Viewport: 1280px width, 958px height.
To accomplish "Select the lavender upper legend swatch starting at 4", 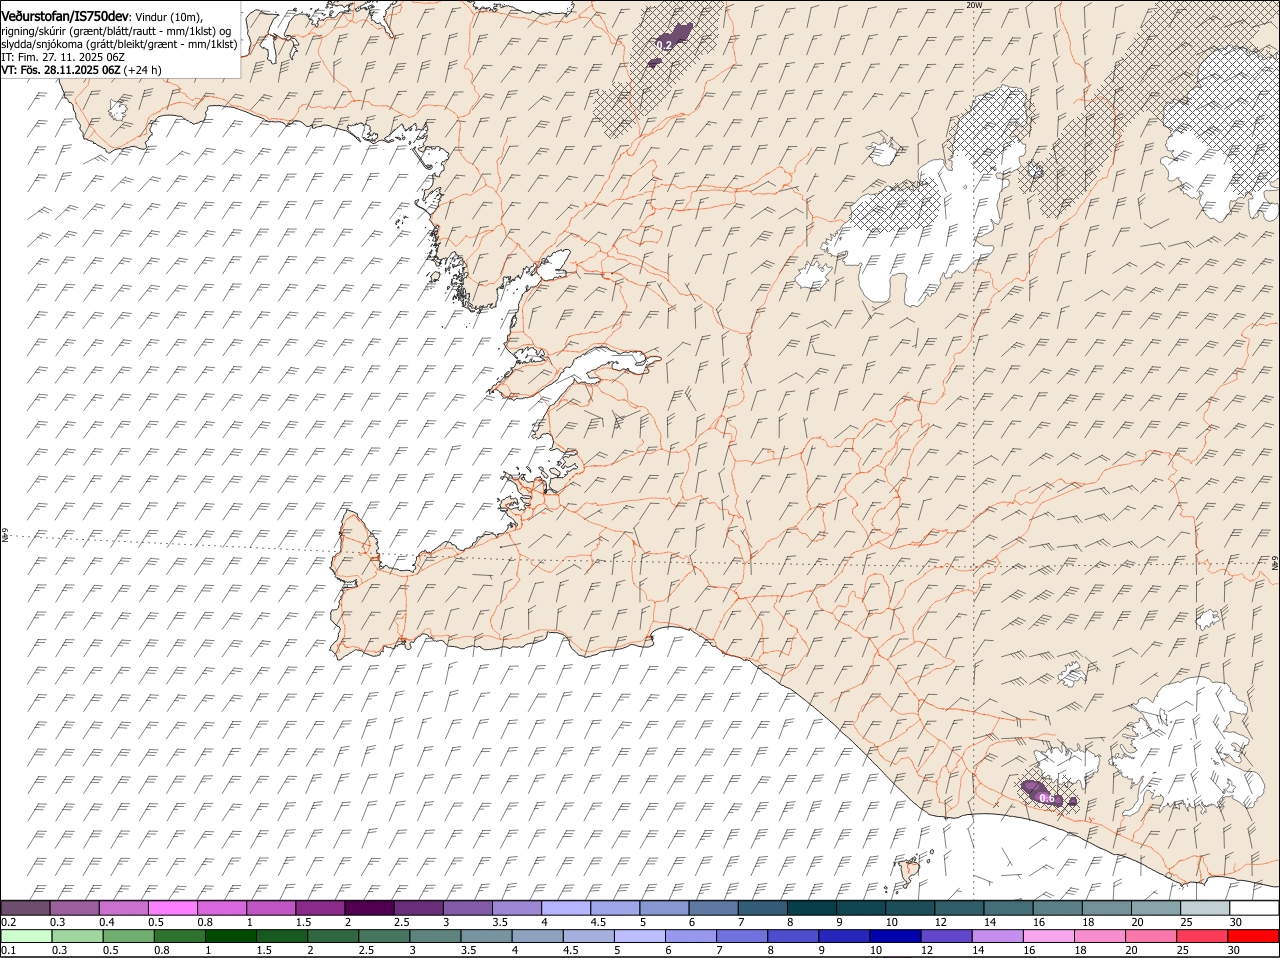I will 566,908.
